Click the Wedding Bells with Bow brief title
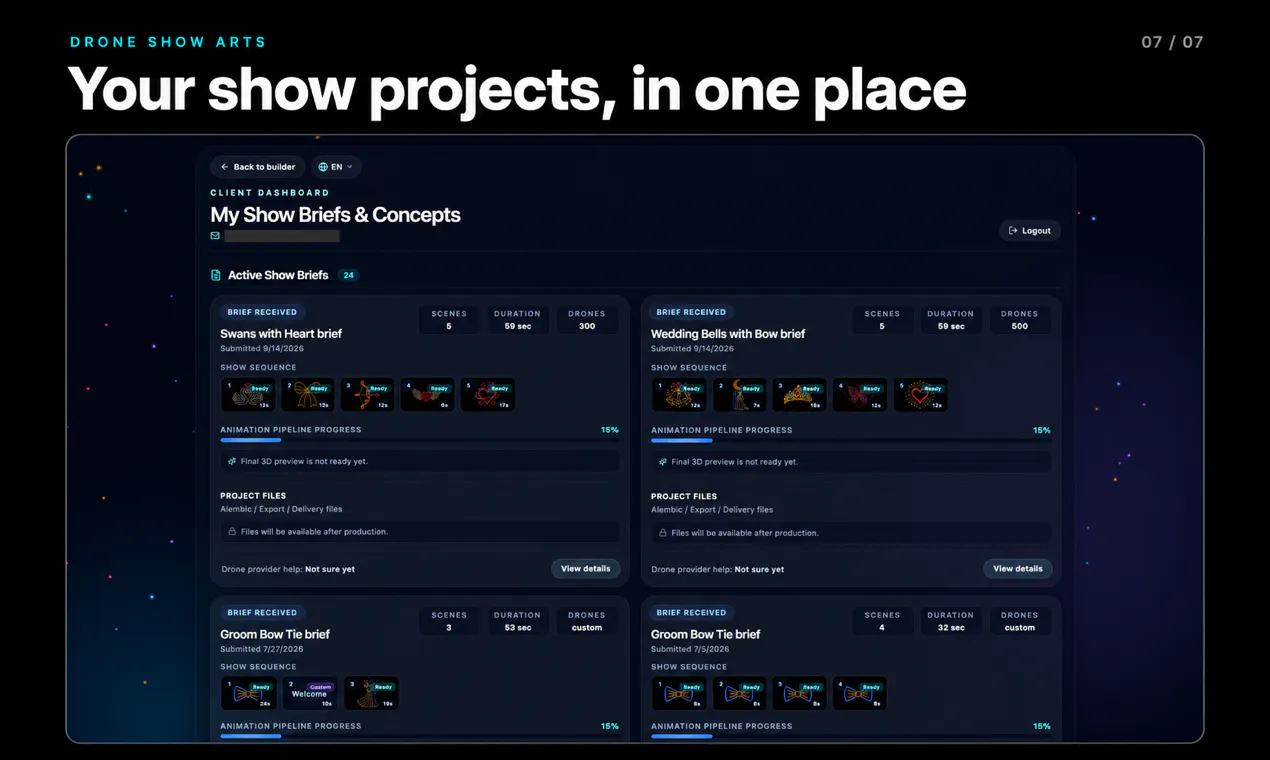The height and width of the screenshot is (760, 1270). click(728, 334)
